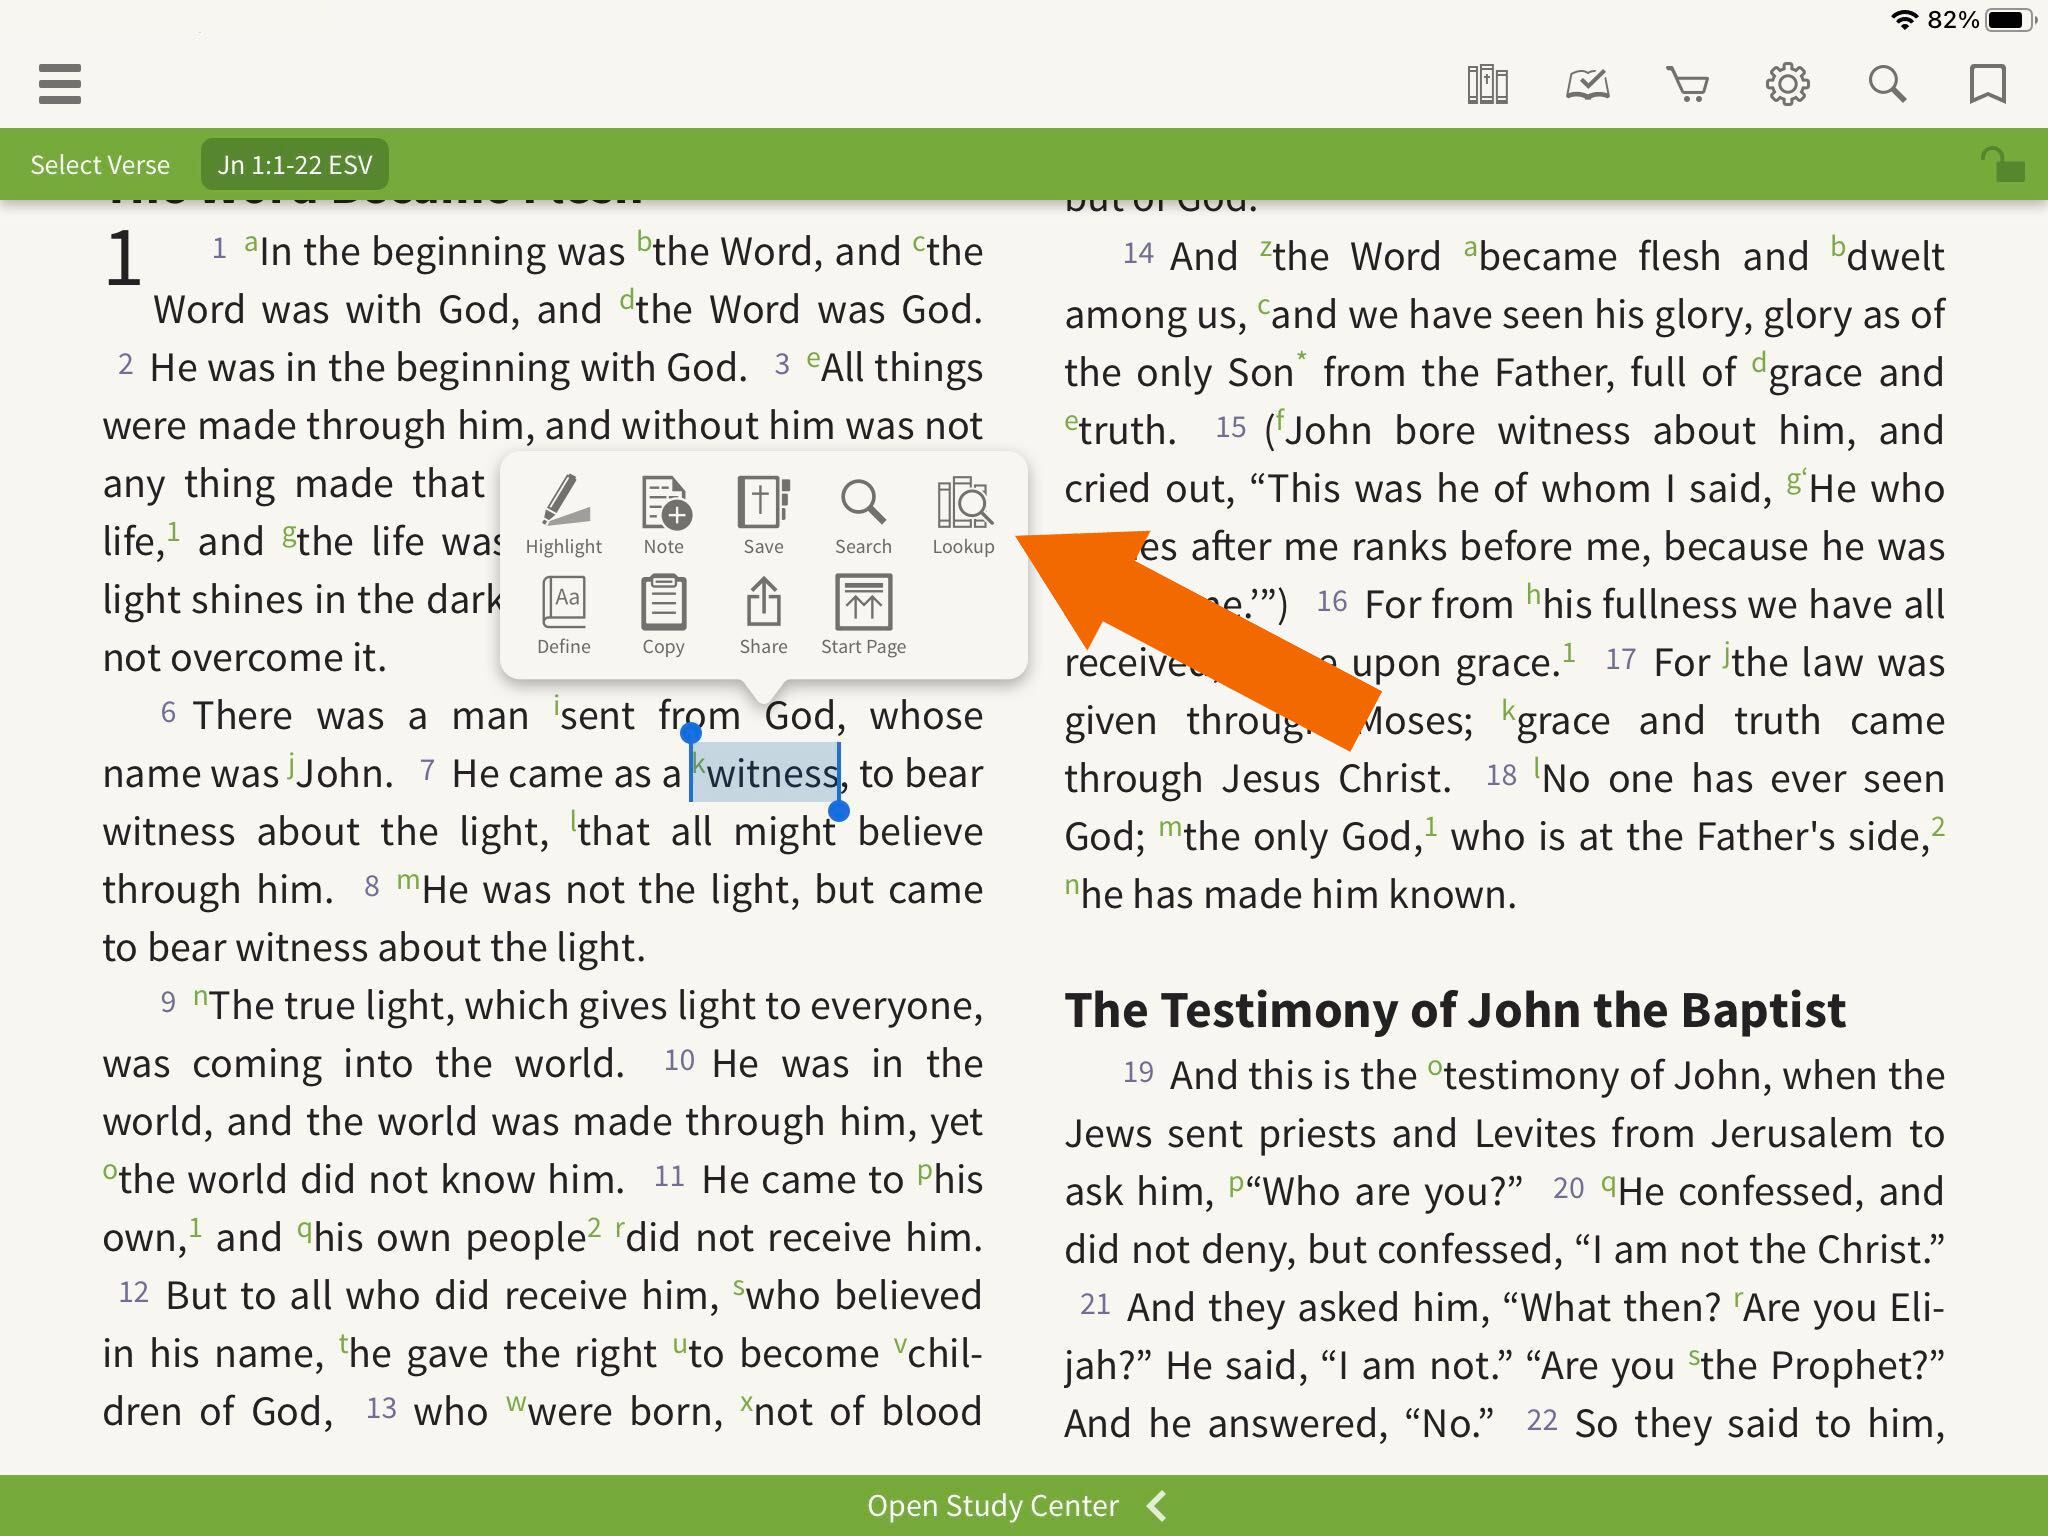This screenshot has width=2048, height=1536.
Task: Tap footnote letter b before 'the Word'
Action: pos(645,242)
